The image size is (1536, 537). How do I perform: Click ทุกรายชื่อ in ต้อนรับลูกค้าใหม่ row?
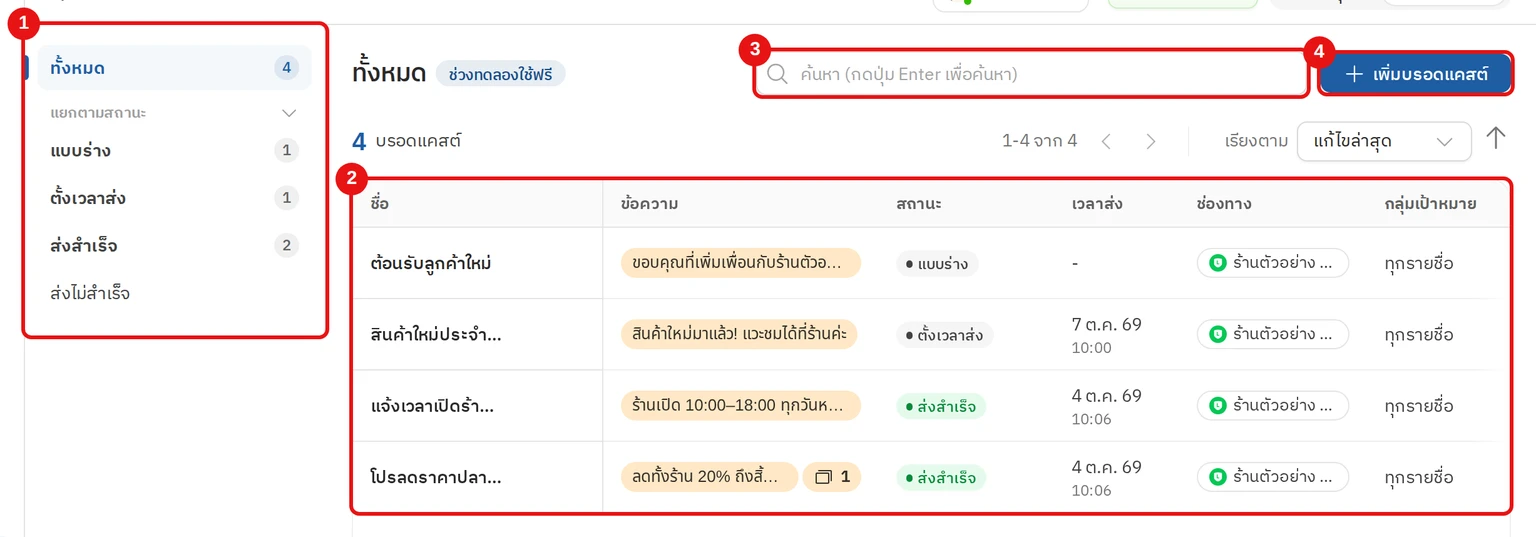[x=1419, y=264]
